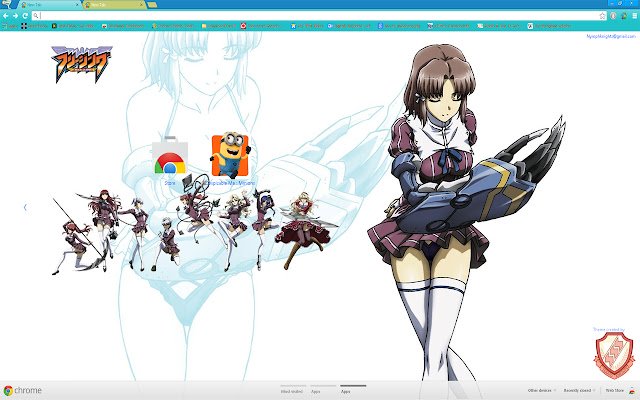Switch to the Most visited page
Image resolution: width=640 pixels, height=400 pixels.
[x=292, y=391]
